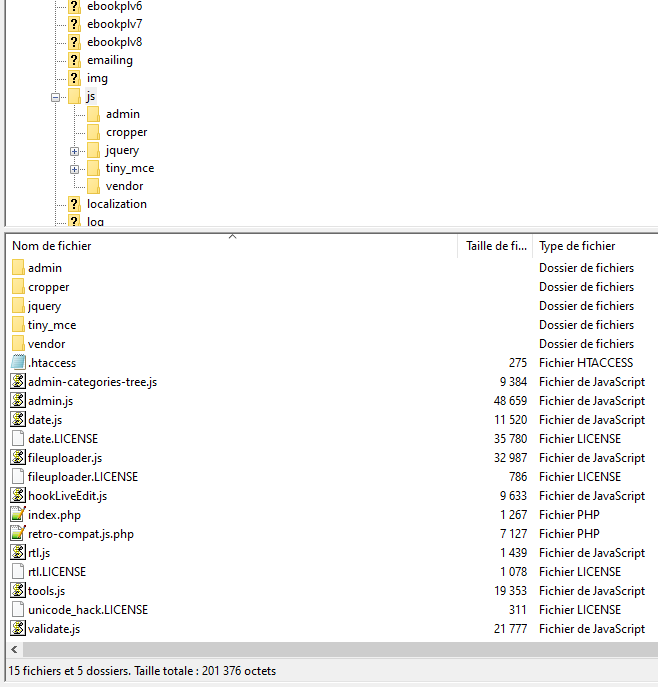
Task: Click the unknown-folder icon beside img
Action: 74,78
